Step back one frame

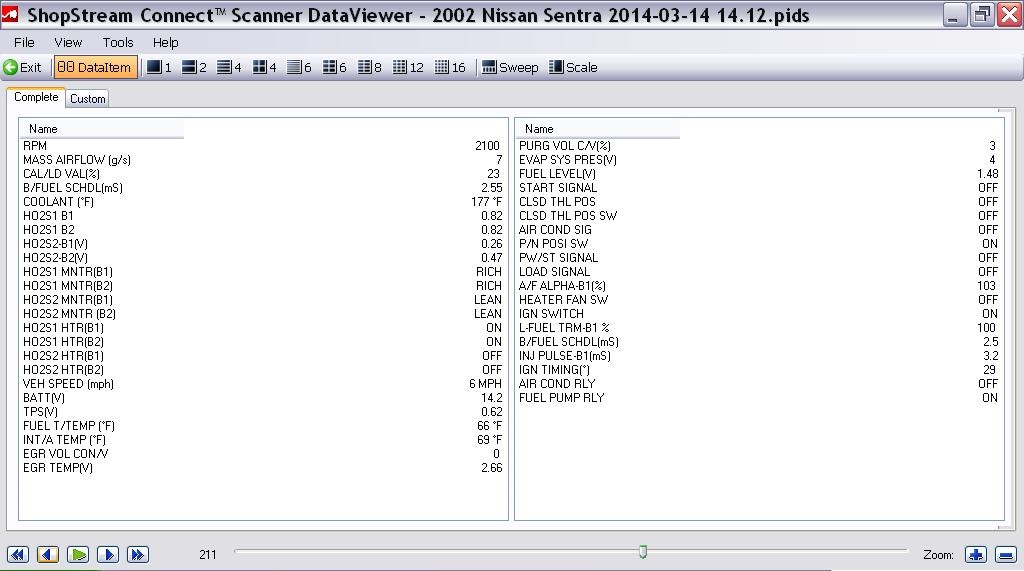(x=48, y=555)
